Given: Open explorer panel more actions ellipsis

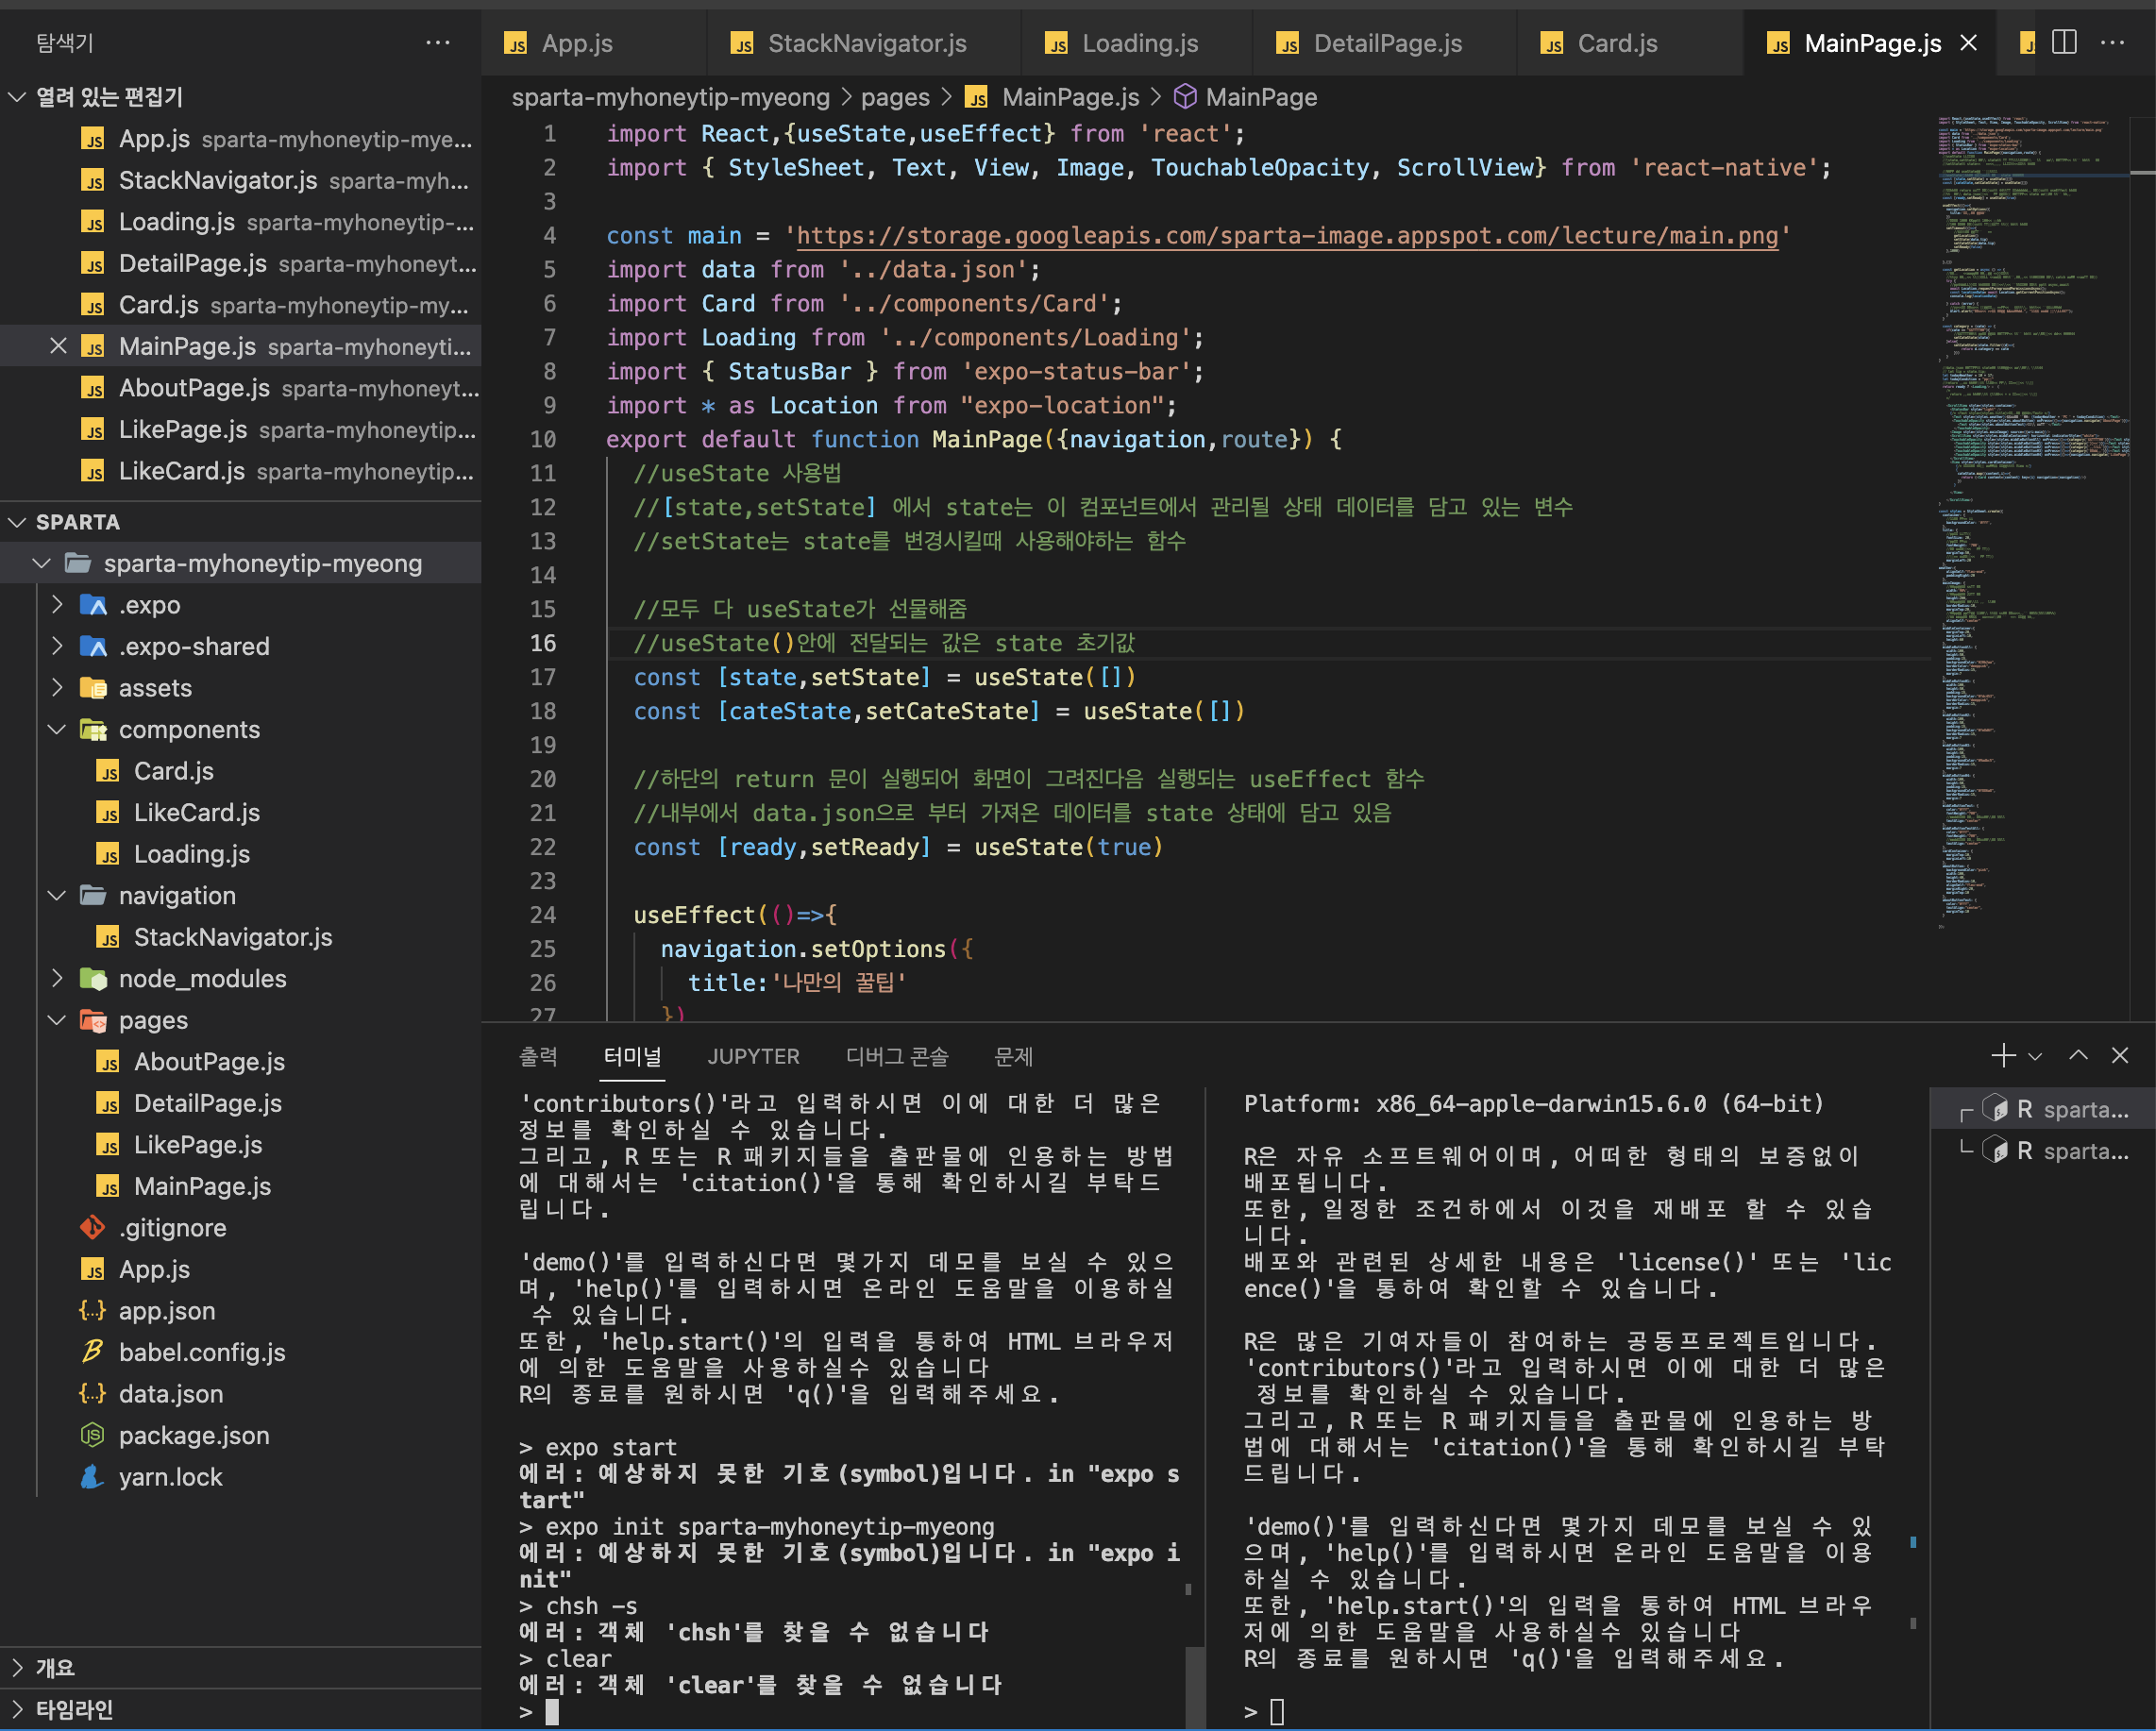Looking at the screenshot, I should click(438, 42).
